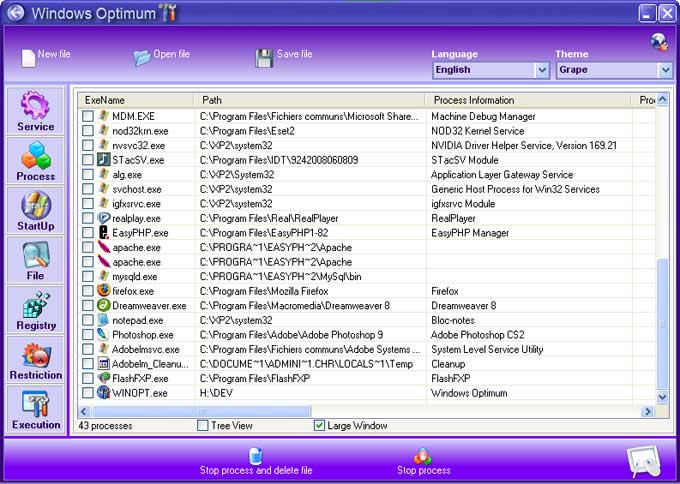The height and width of the screenshot is (484, 680).
Task: Click the STacSV.exe icon in the list
Action: point(104,160)
